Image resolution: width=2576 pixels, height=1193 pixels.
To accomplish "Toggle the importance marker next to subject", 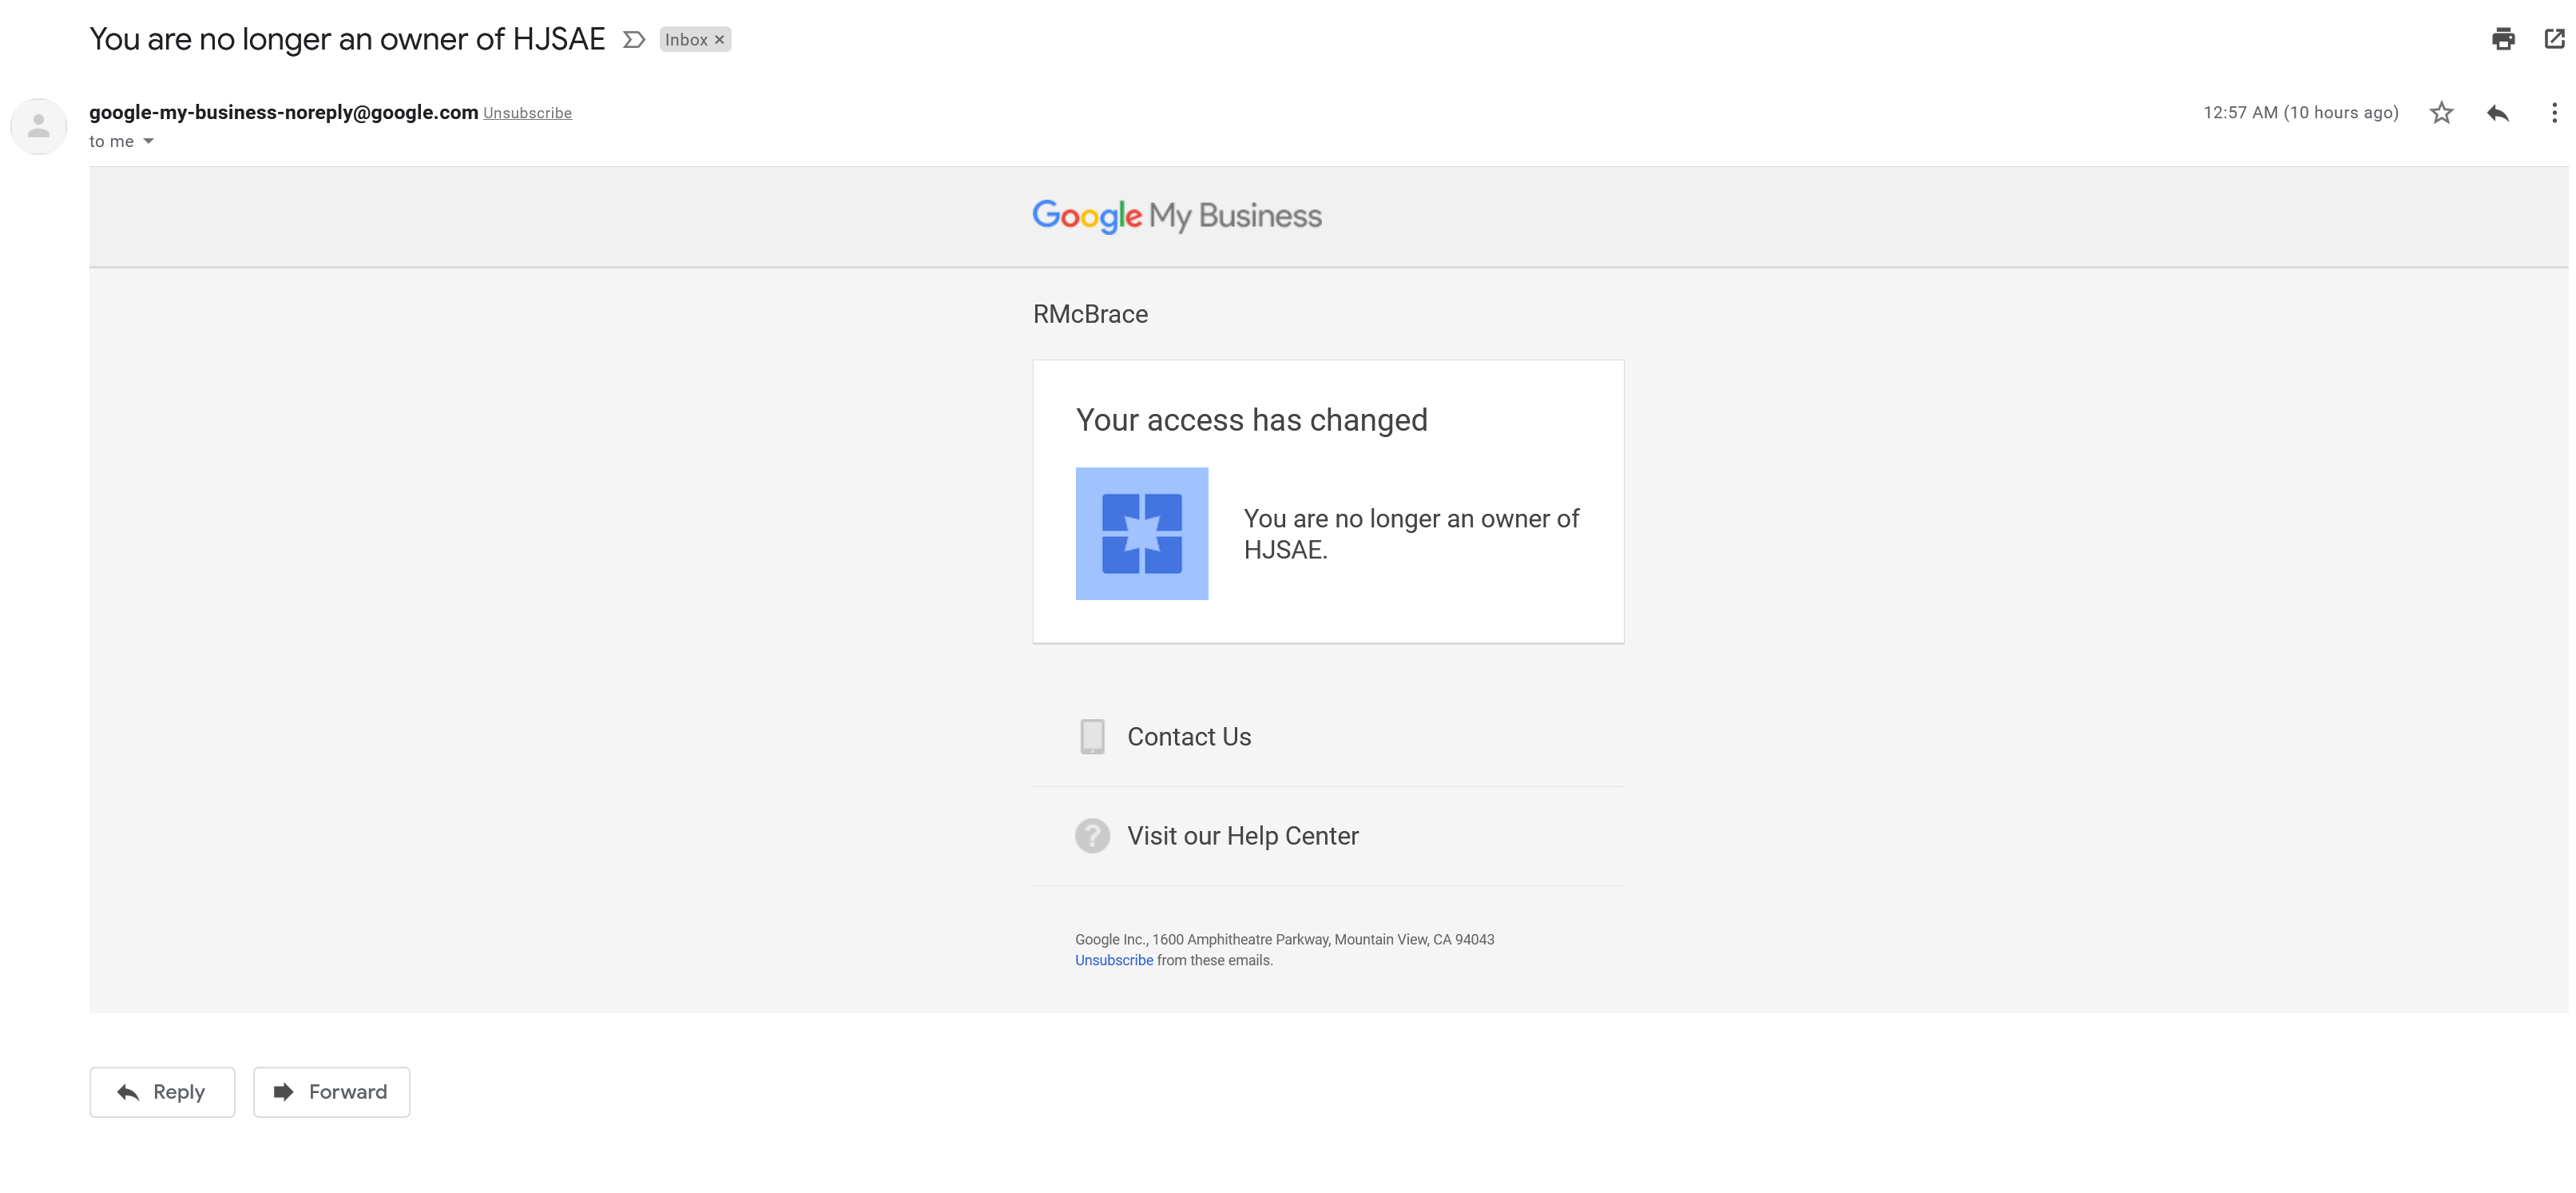I will 633,40.
